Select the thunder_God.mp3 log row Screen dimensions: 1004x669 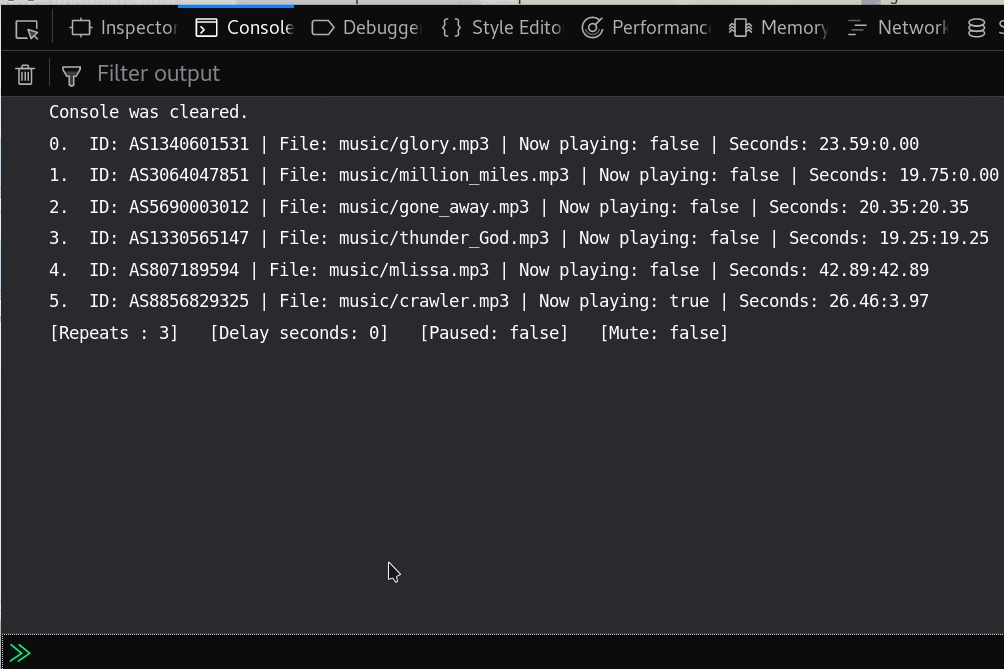click(x=519, y=238)
